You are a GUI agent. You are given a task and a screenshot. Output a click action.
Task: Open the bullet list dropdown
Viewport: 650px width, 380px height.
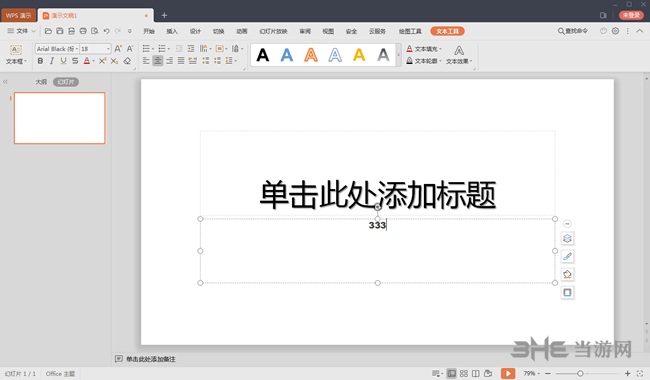click(153, 49)
